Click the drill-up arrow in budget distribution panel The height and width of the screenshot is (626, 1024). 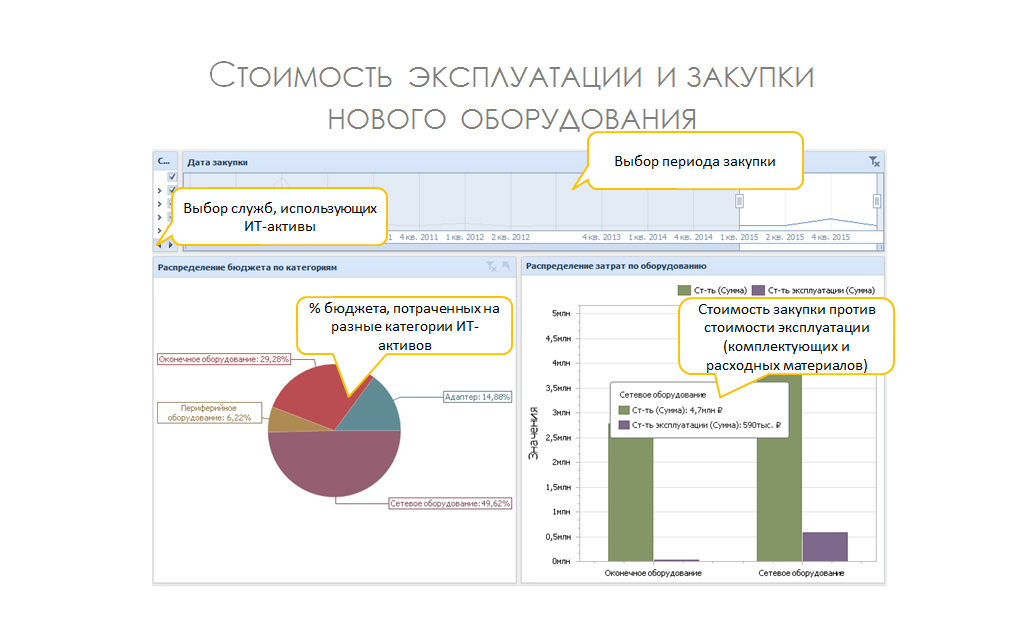pos(506,266)
